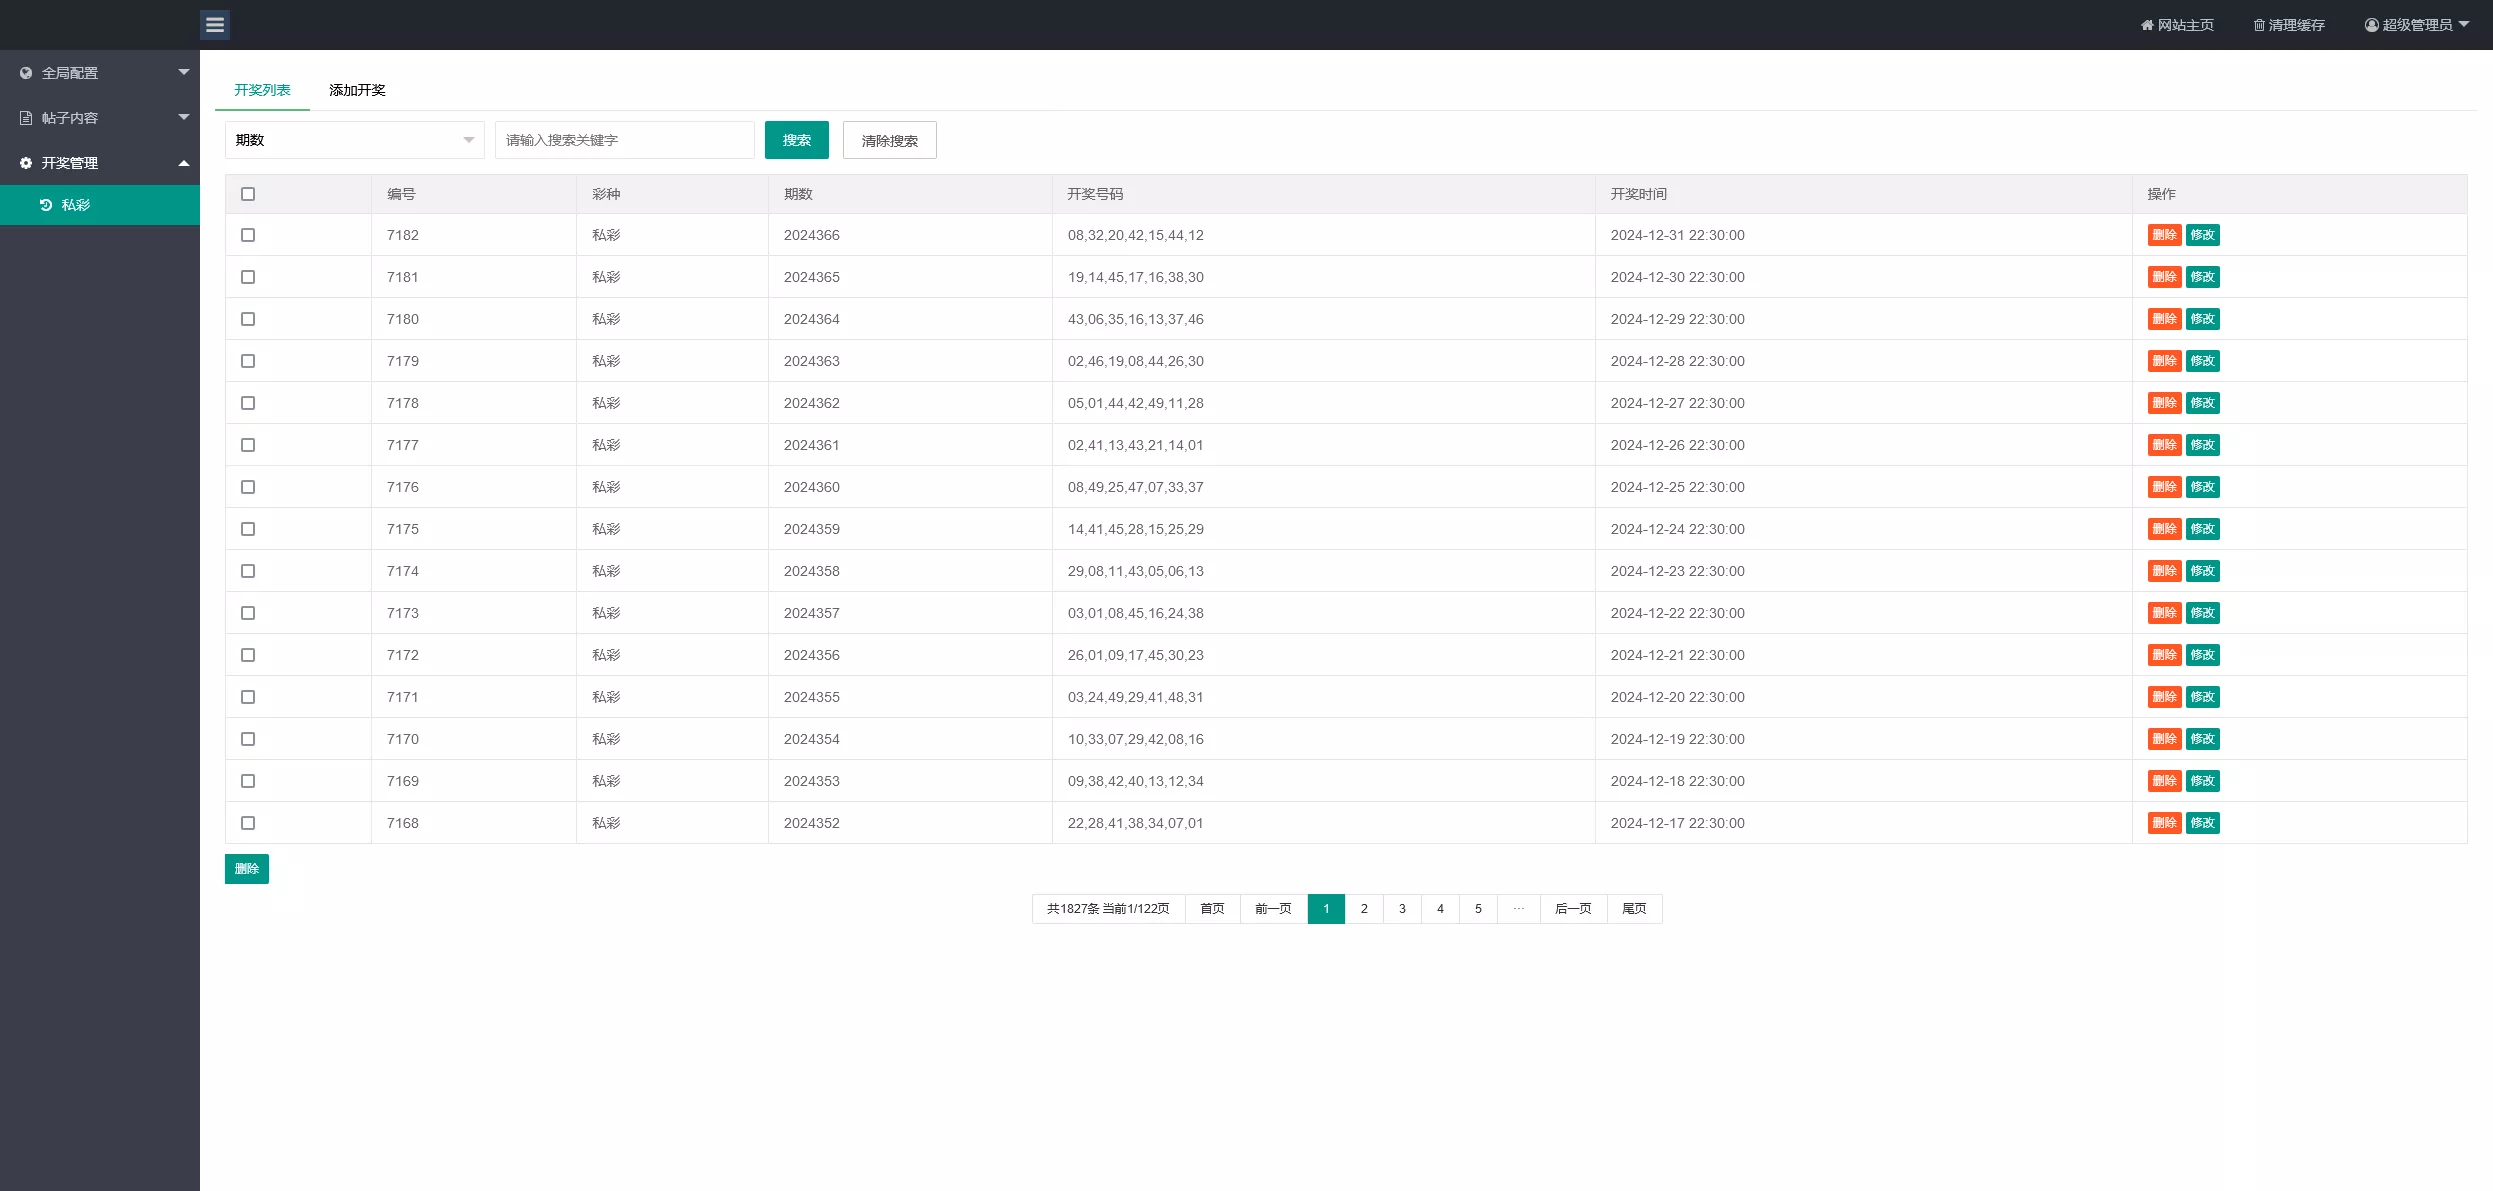Click the trash icon beside 清理缓存
Image resolution: width=2493 pixels, height=1191 pixels.
(x=2258, y=25)
